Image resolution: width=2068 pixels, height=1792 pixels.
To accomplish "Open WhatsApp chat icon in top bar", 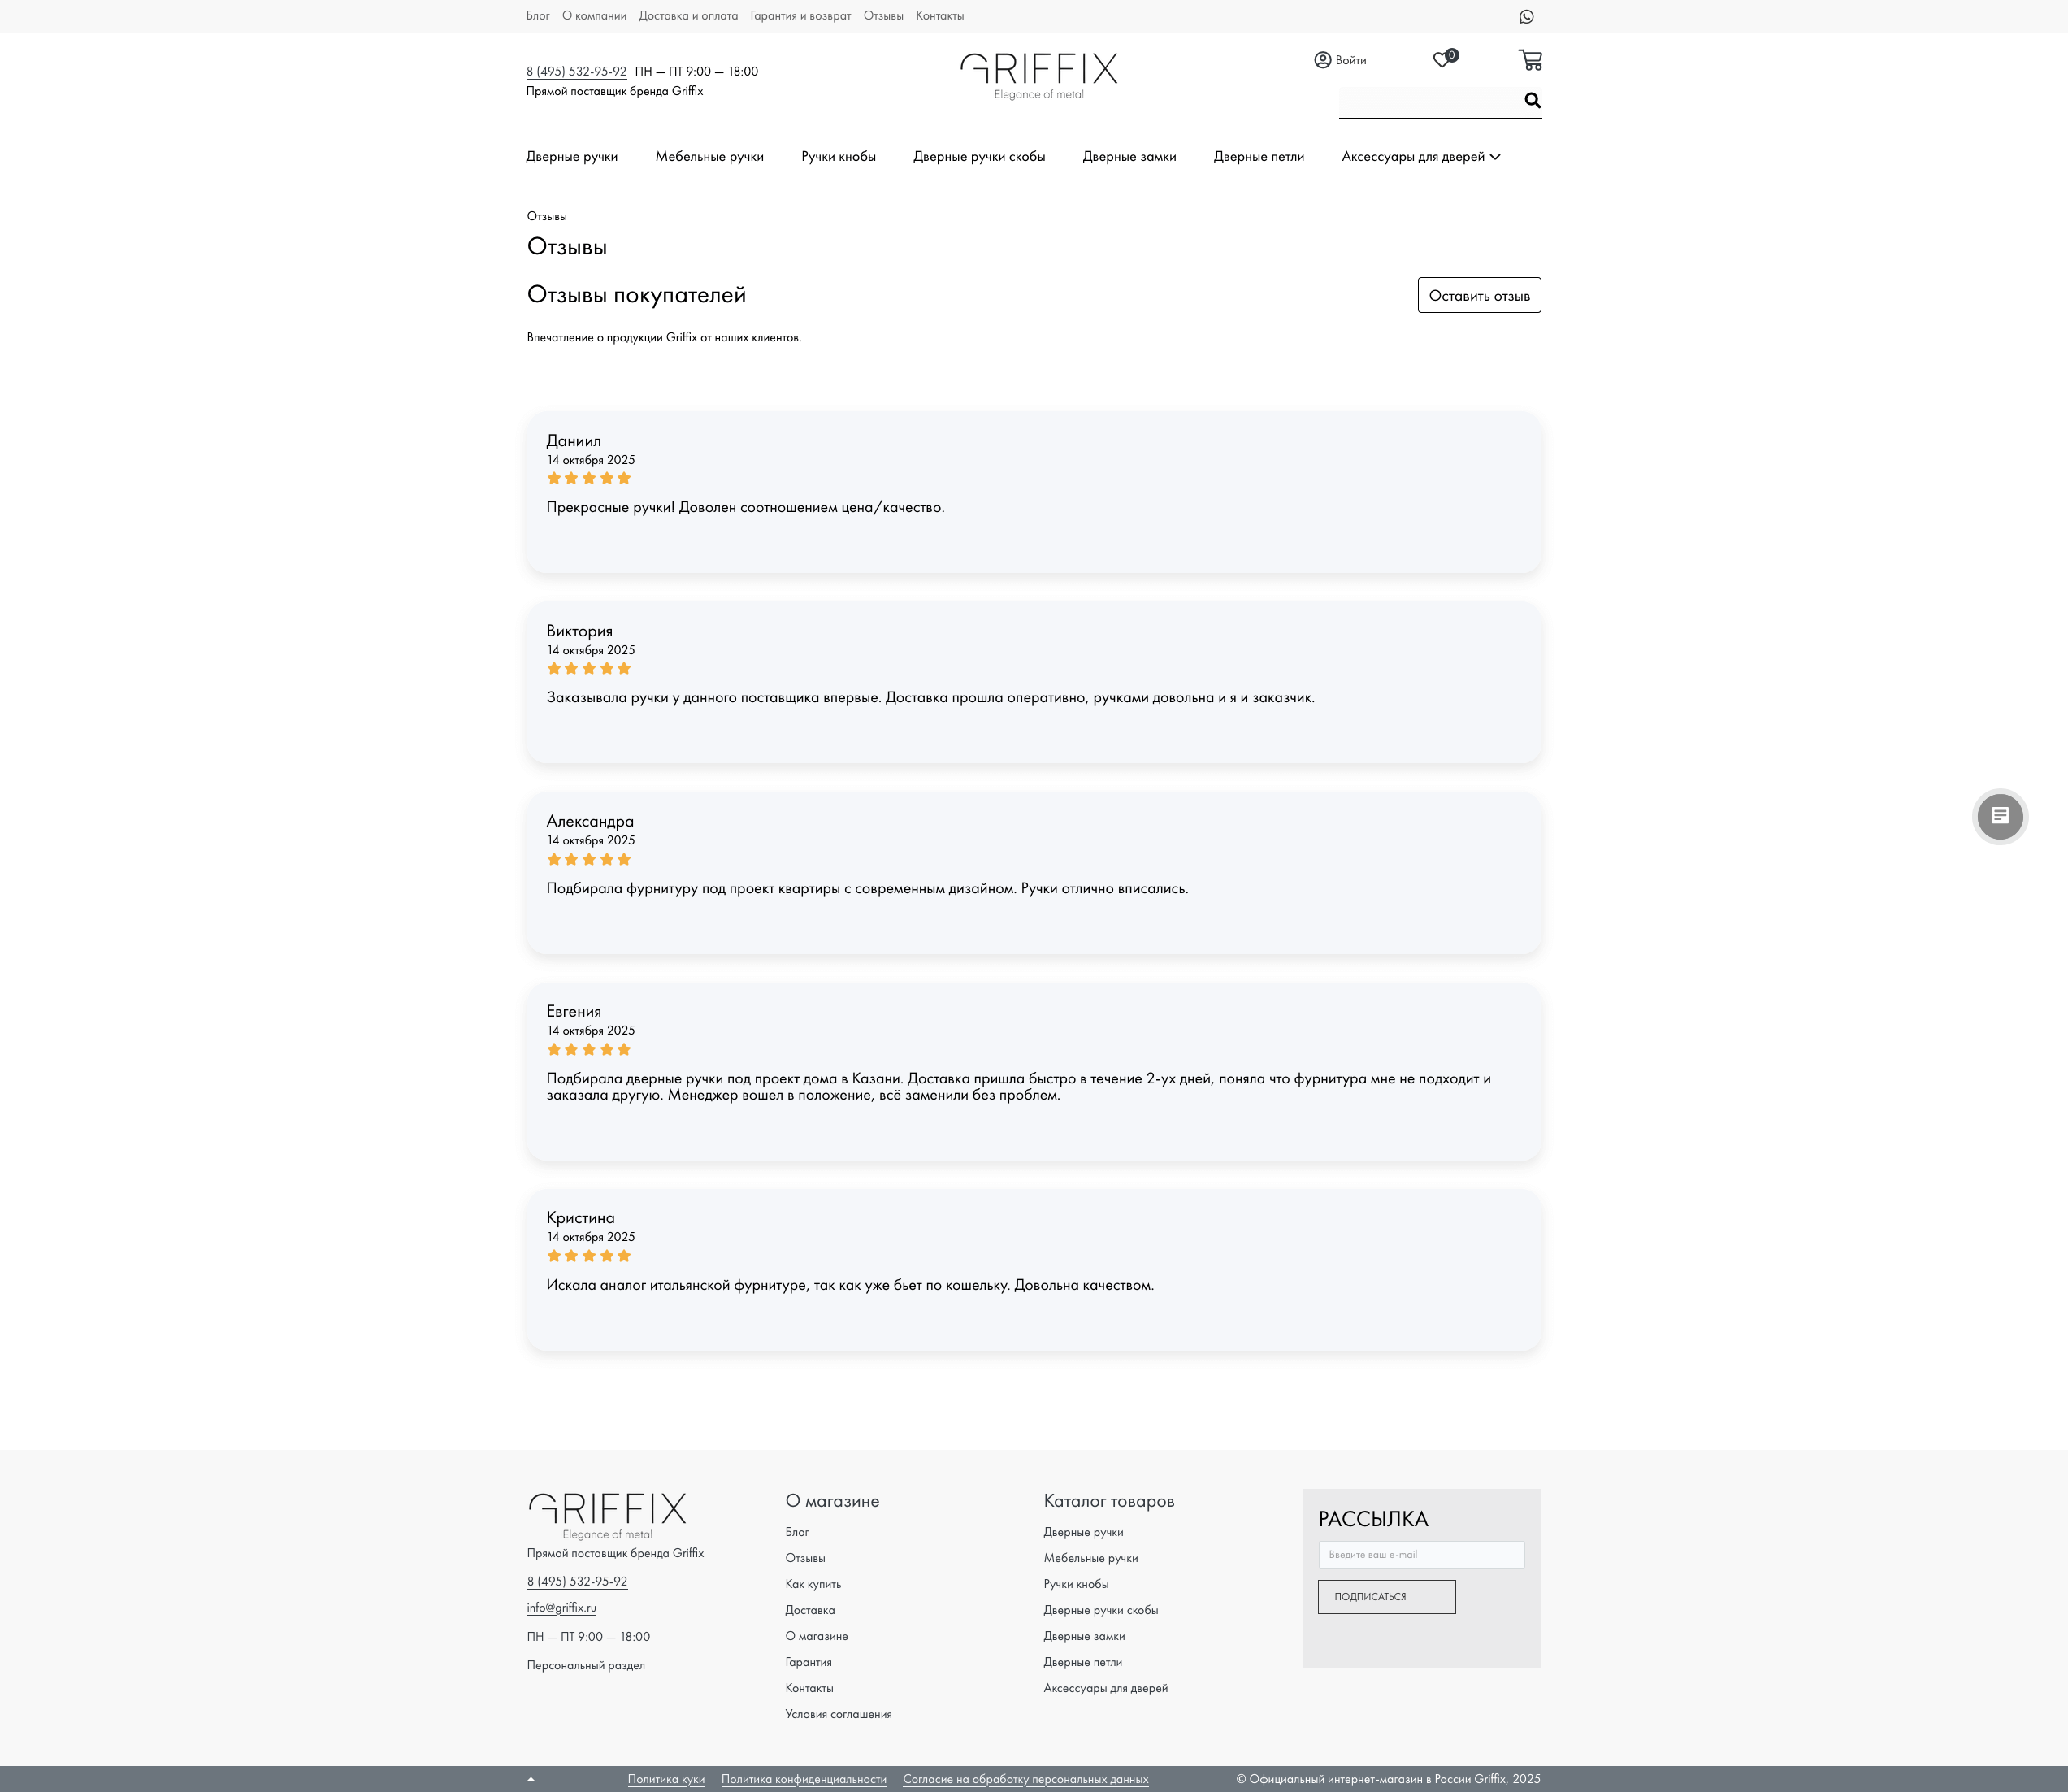I will (x=1526, y=16).
